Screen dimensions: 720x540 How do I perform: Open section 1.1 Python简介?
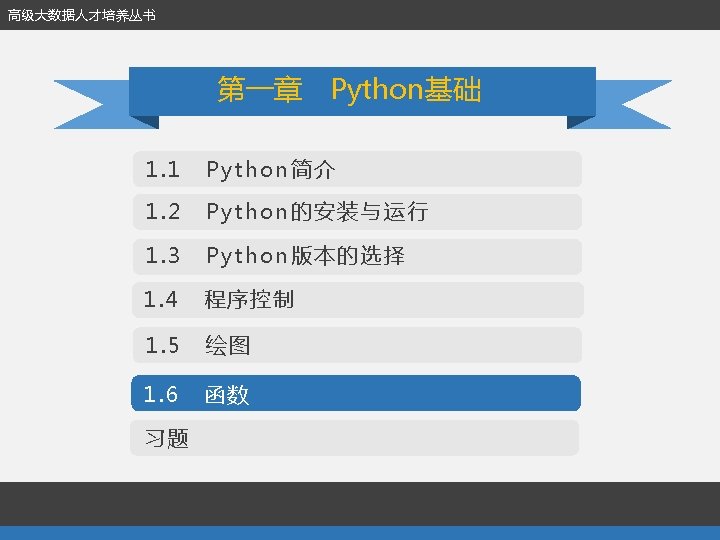357,169
